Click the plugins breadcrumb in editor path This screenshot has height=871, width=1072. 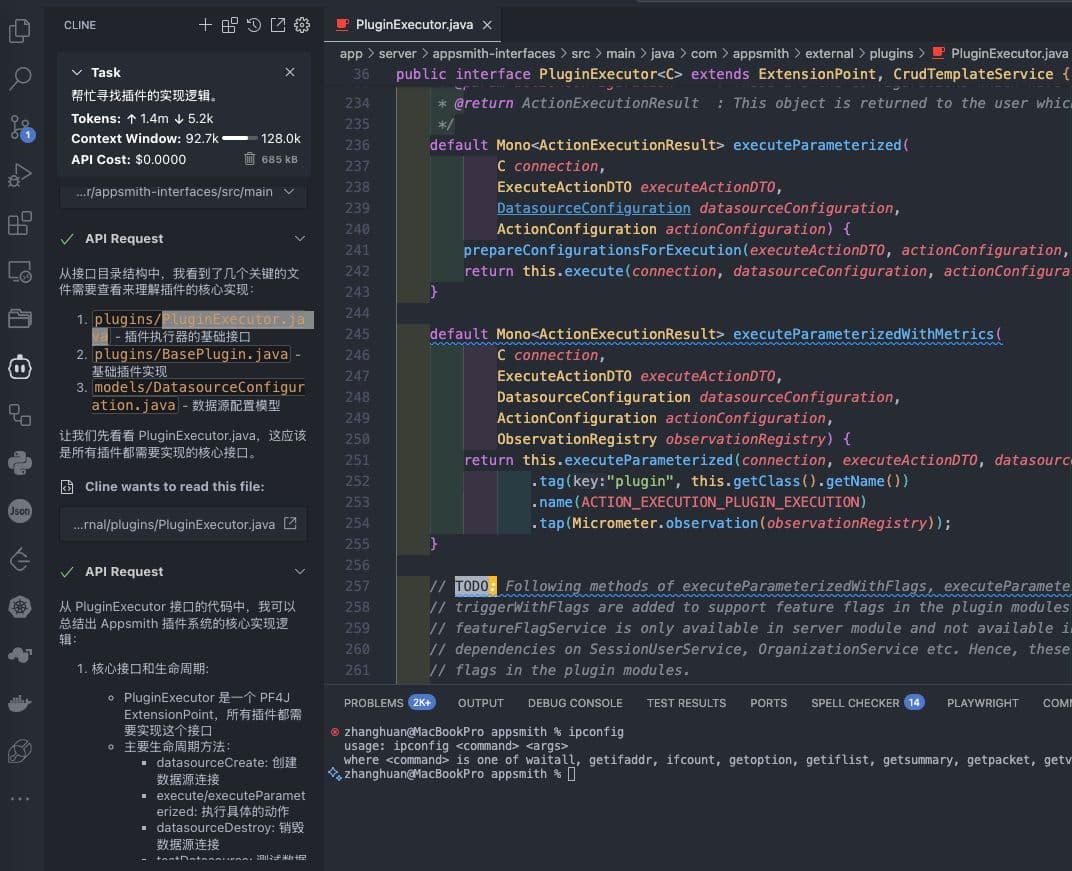[x=891, y=53]
